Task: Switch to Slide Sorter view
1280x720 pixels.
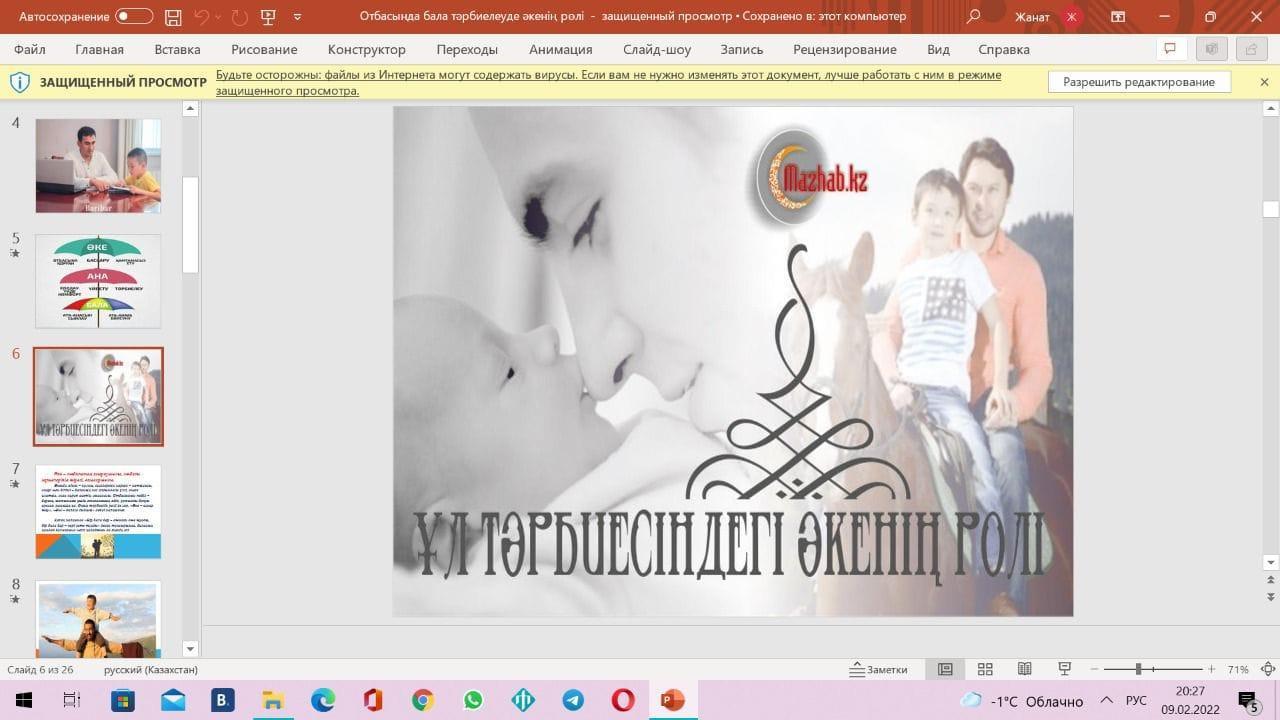Action: click(985, 669)
